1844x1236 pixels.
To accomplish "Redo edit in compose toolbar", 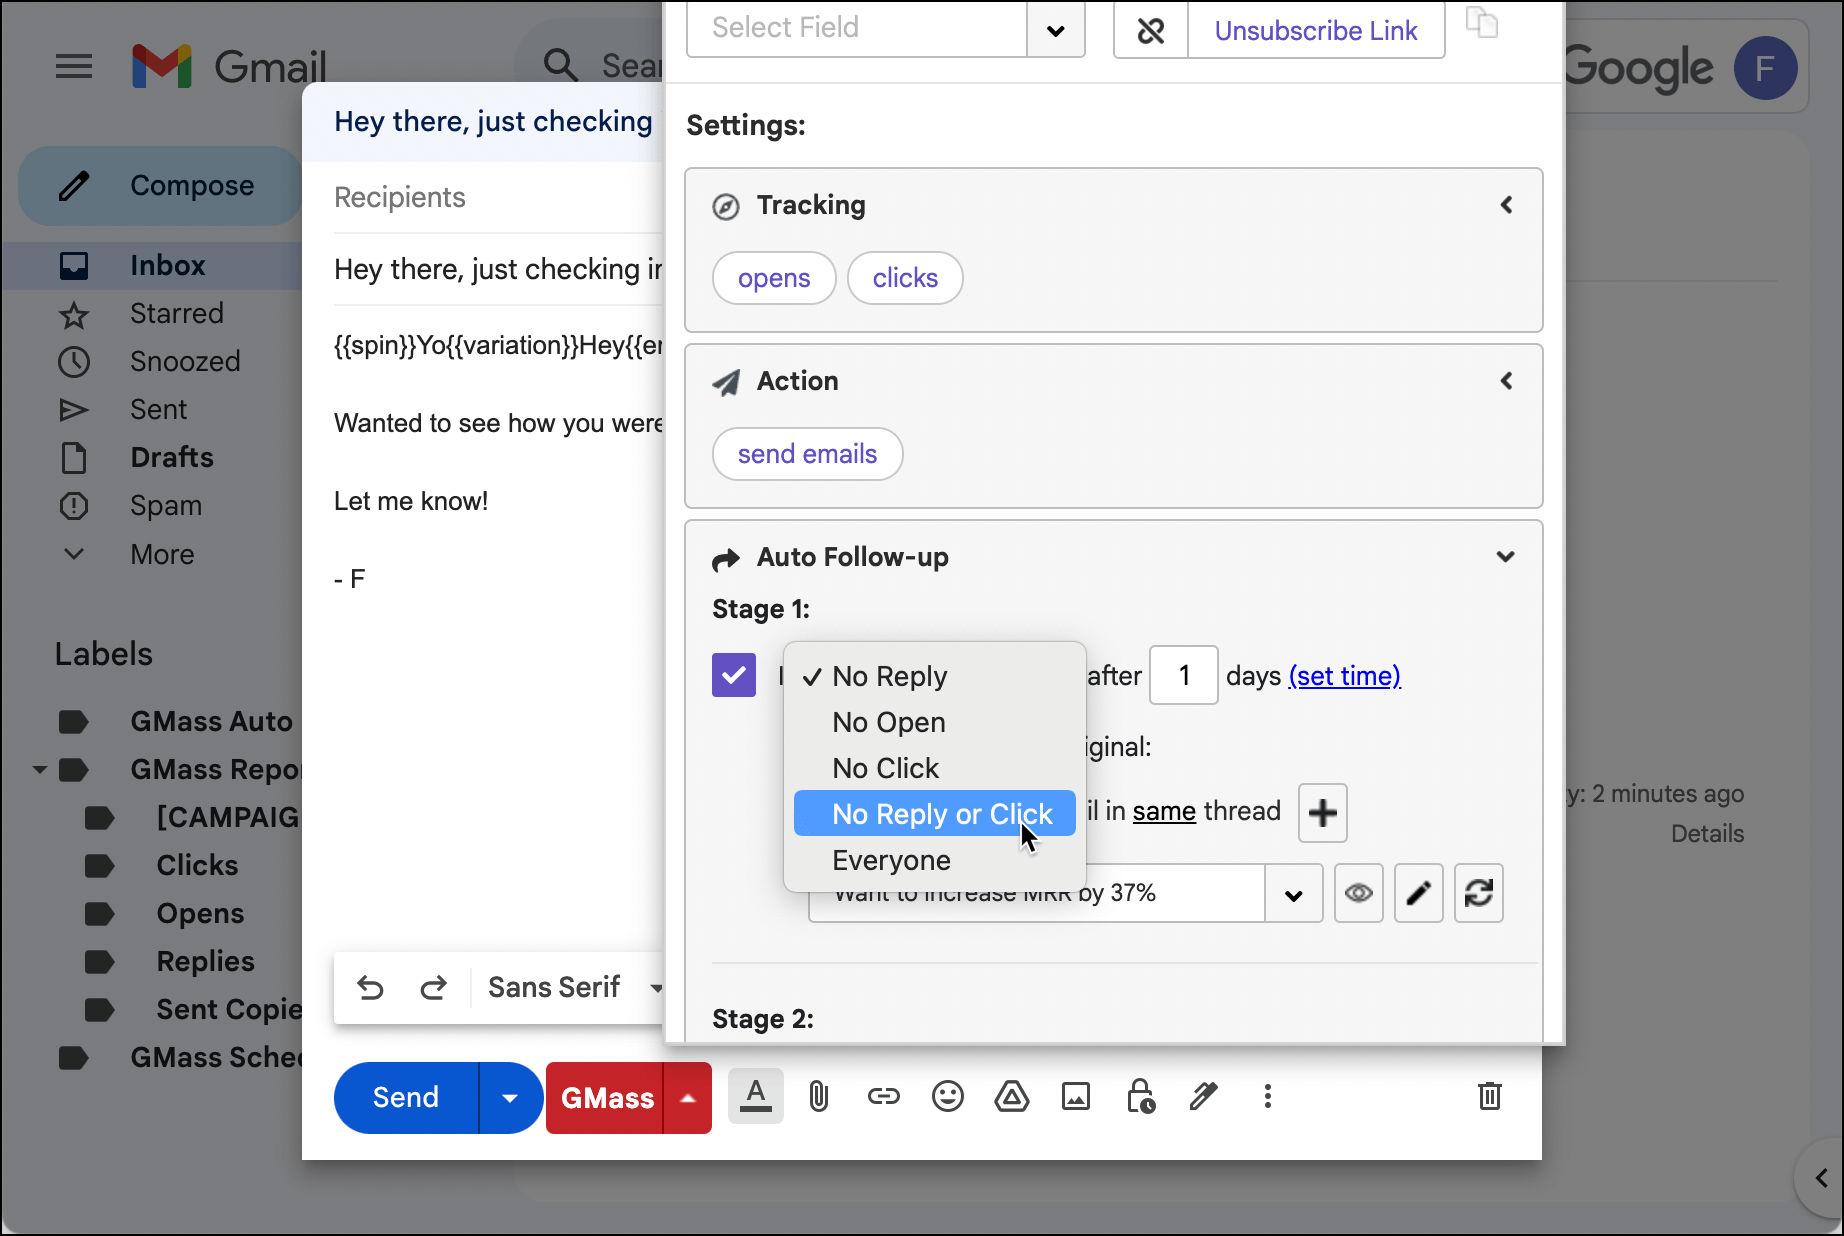I will coord(433,988).
